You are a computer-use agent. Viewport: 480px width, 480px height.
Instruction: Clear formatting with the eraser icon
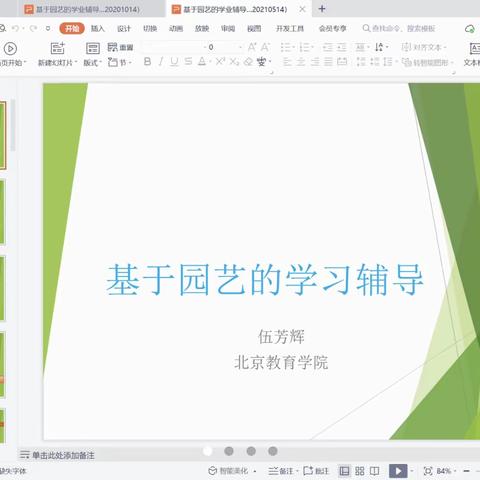pyautogui.click(x=248, y=62)
